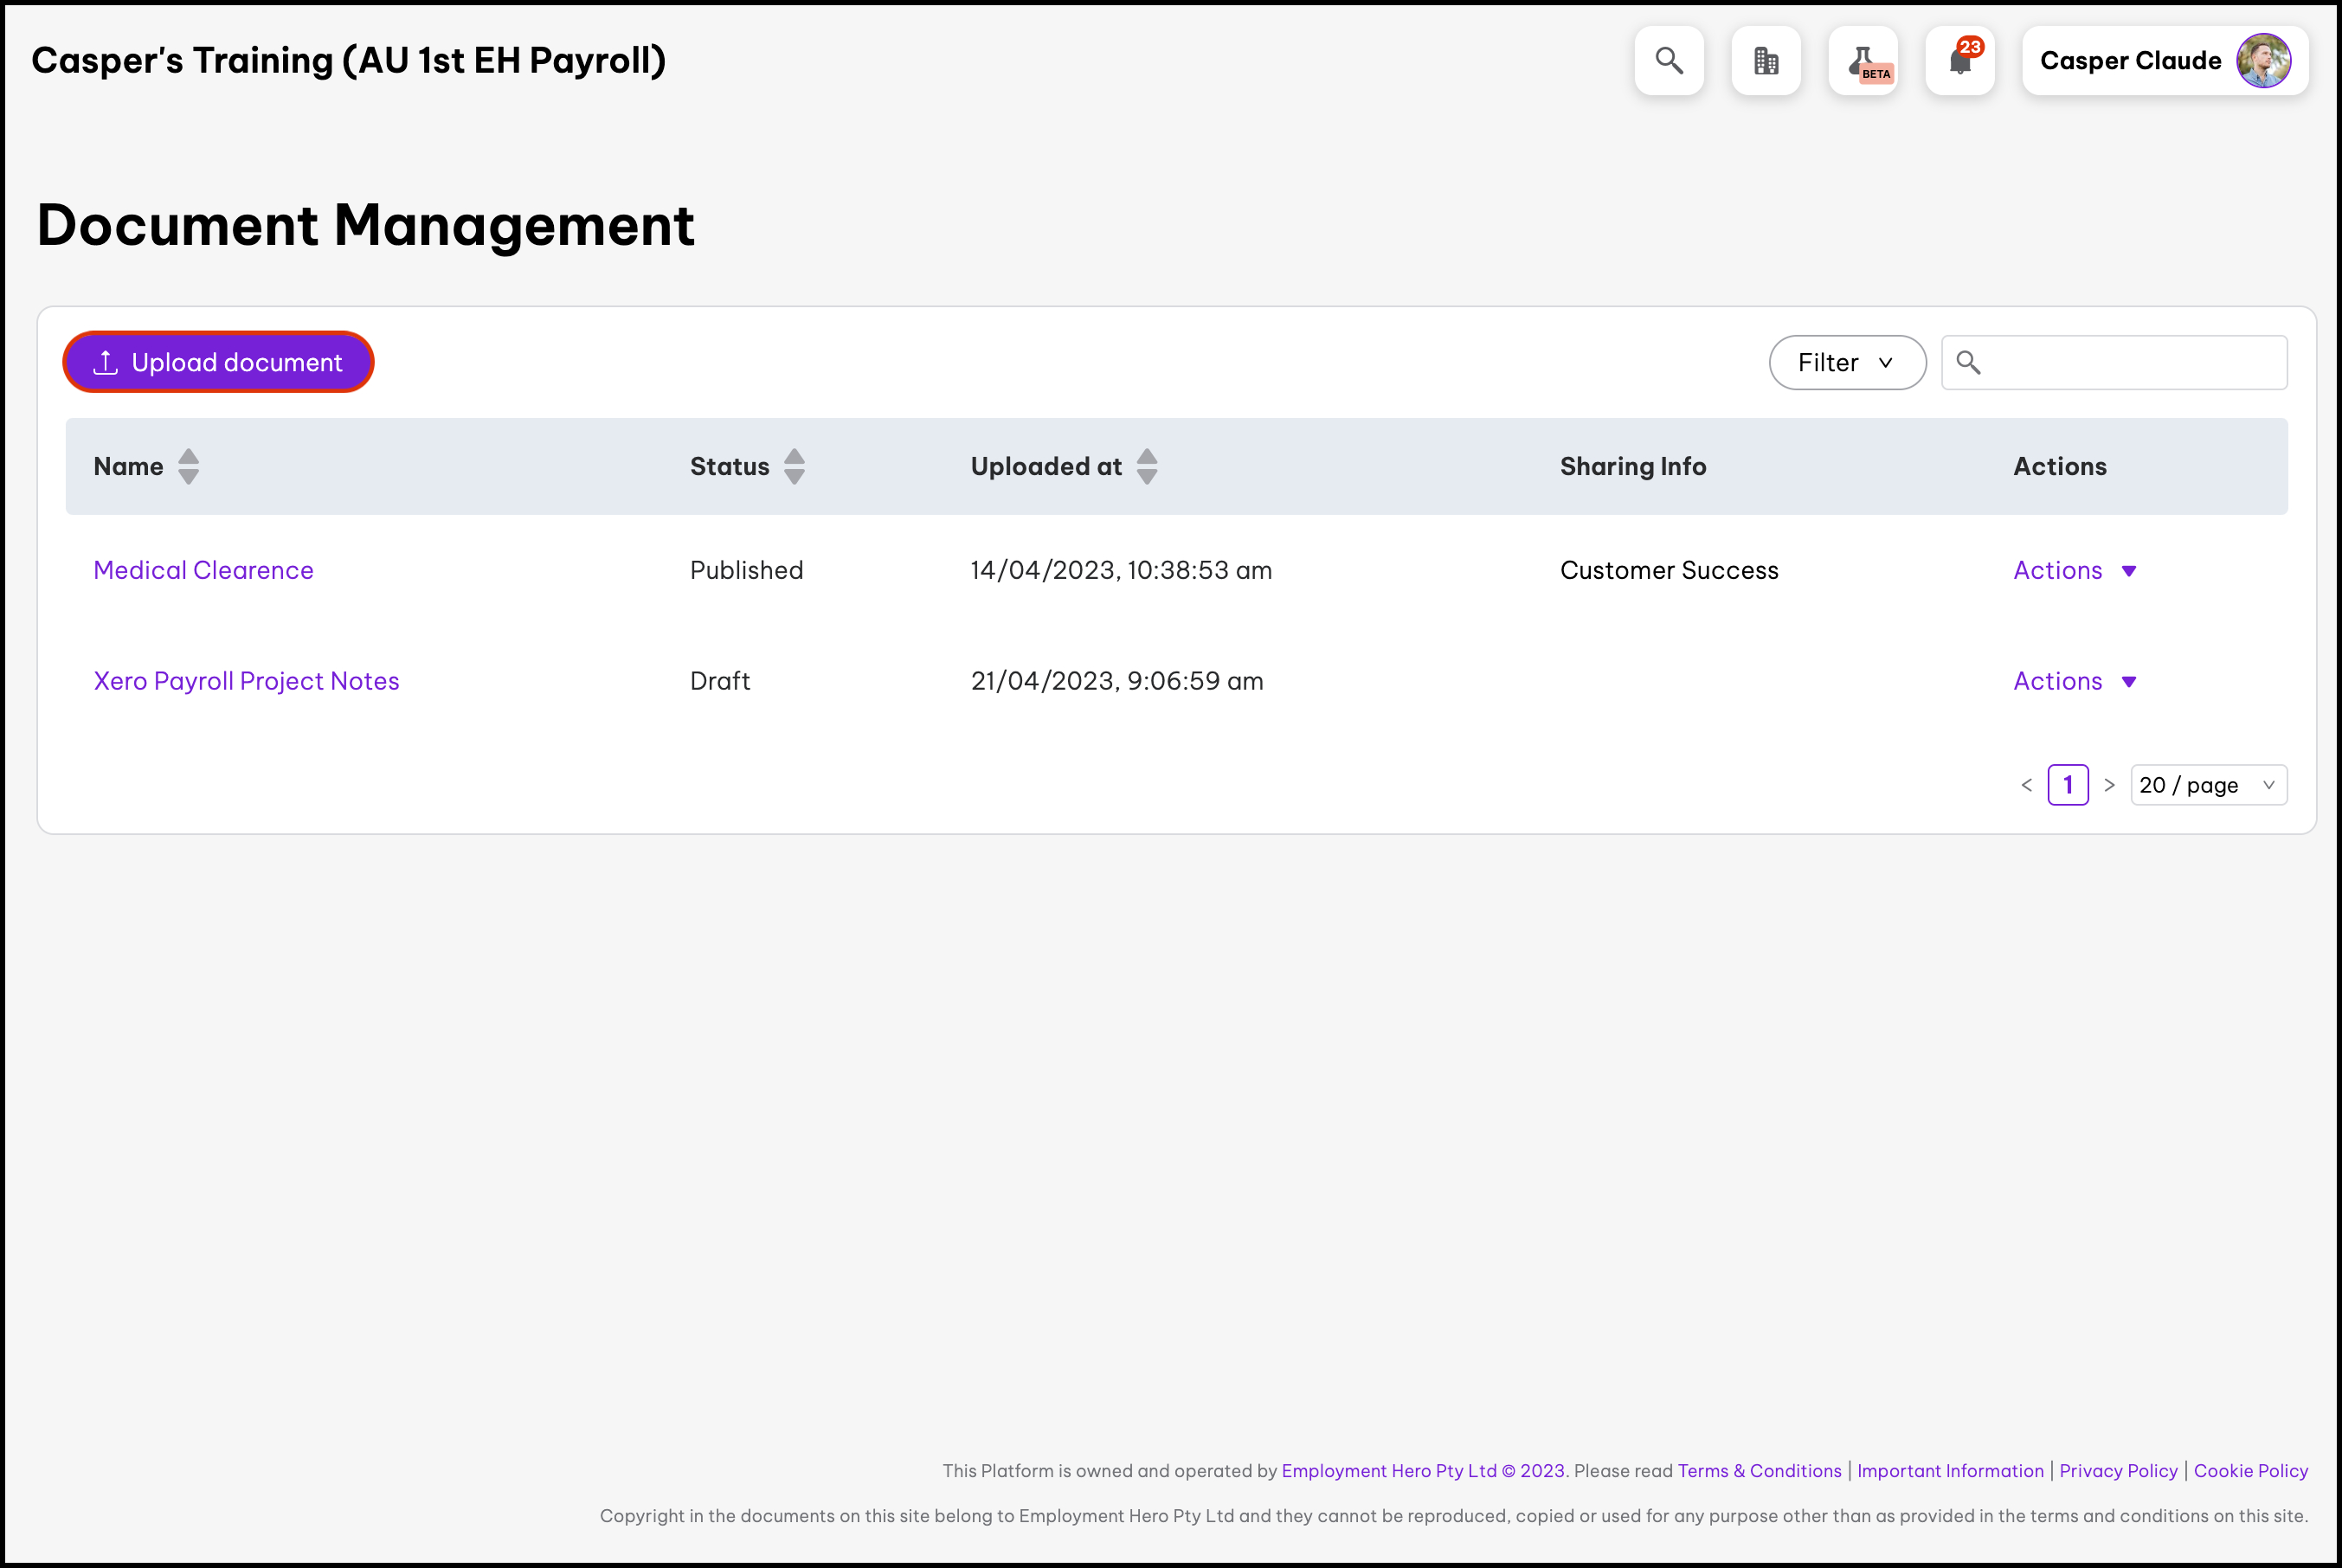Click Casper Claude profile avatar

(2262, 61)
